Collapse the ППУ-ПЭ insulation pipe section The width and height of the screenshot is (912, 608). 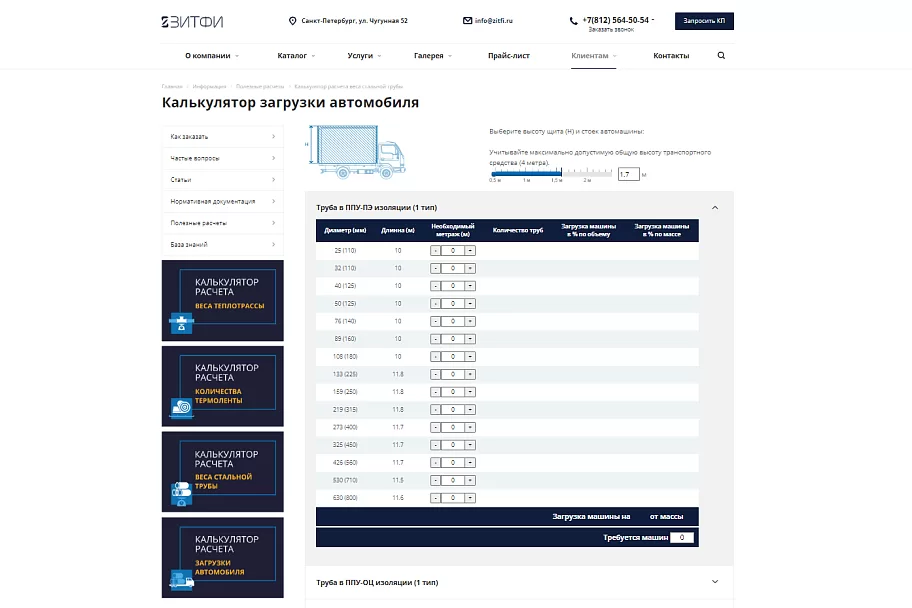click(715, 208)
